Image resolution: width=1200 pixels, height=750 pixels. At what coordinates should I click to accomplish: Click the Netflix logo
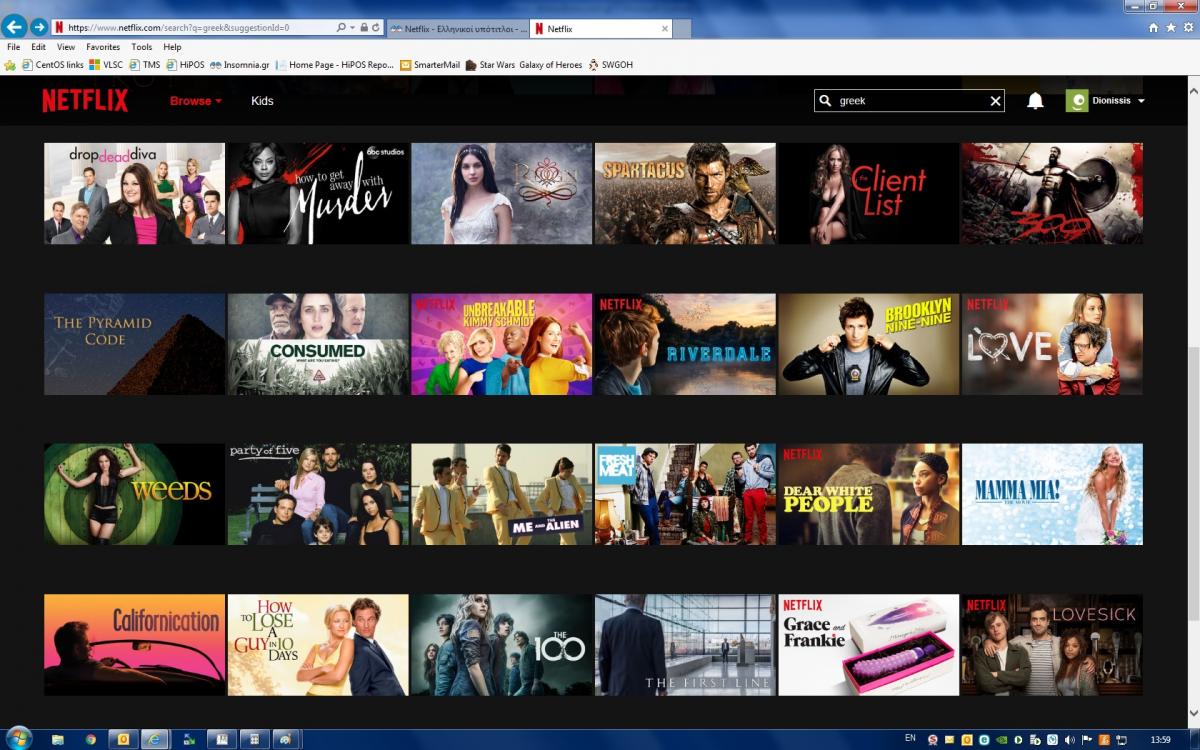[85, 100]
